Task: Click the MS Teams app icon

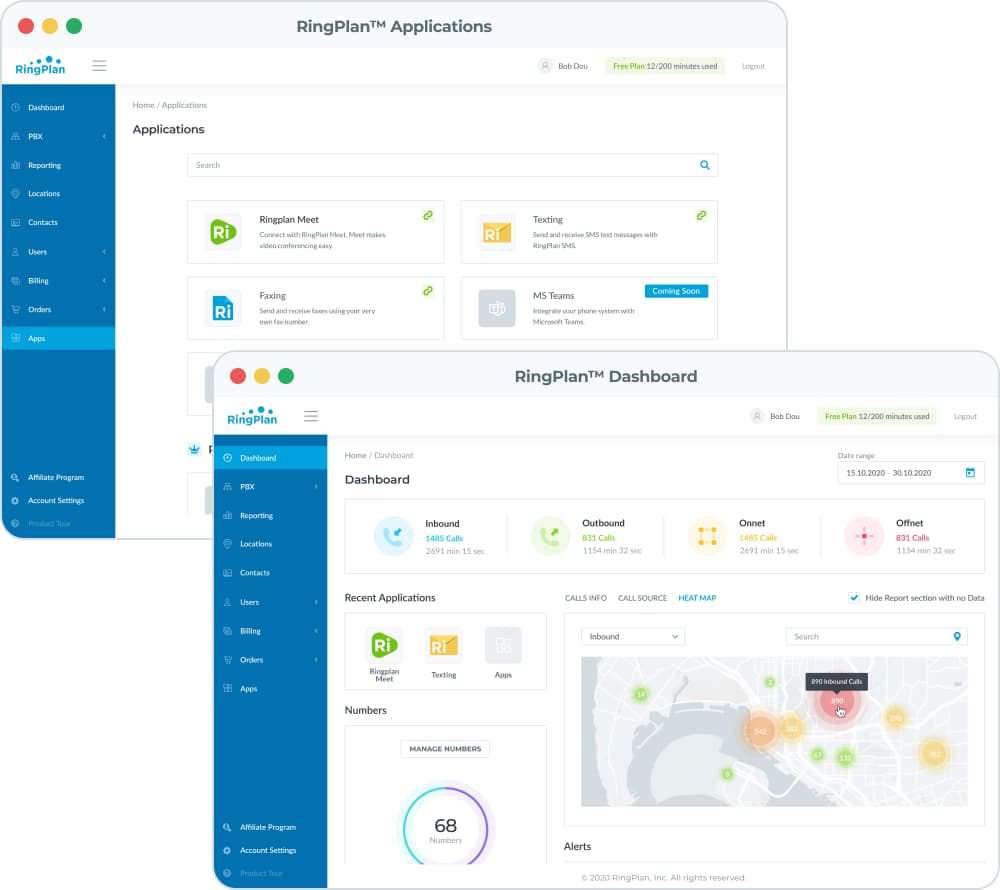Action: click(497, 309)
